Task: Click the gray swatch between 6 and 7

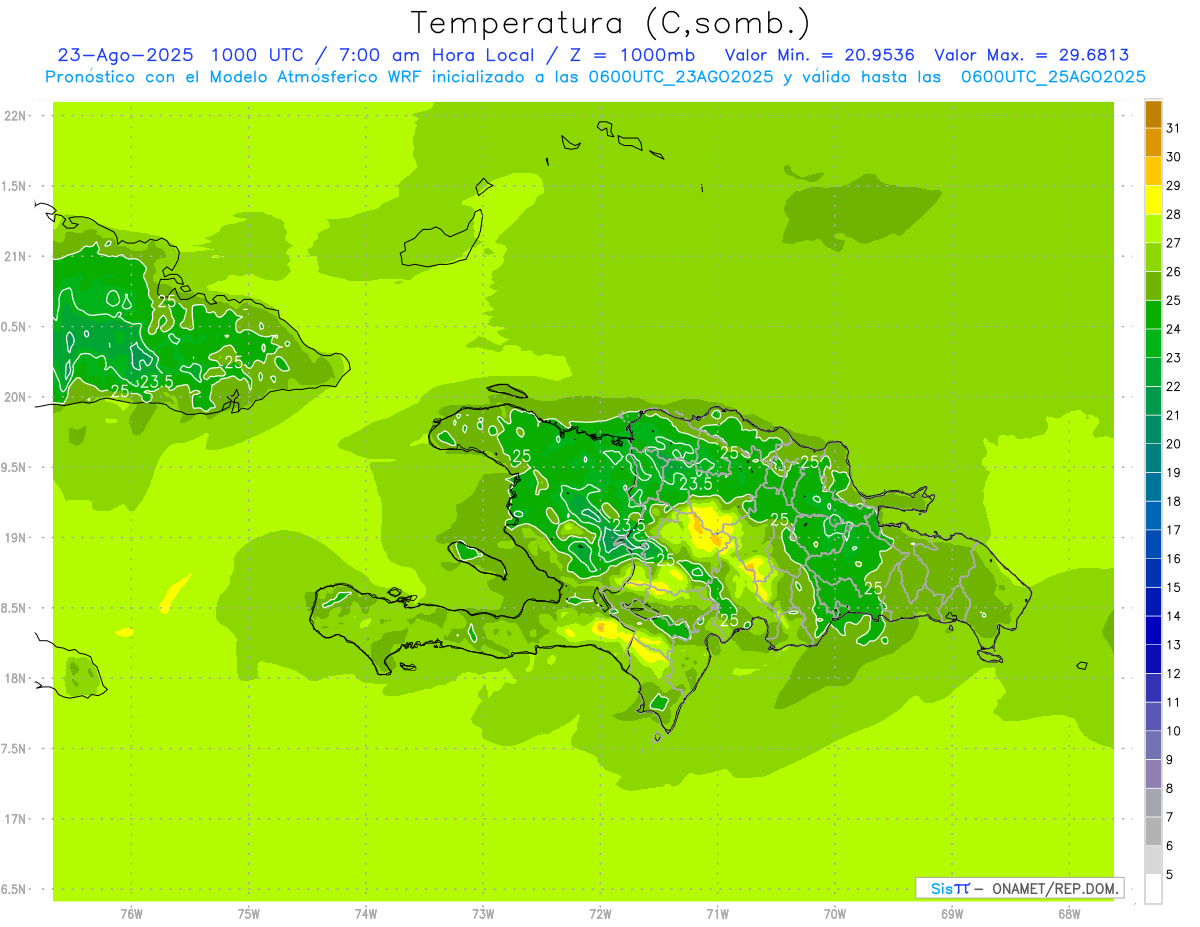Action: (1153, 832)
